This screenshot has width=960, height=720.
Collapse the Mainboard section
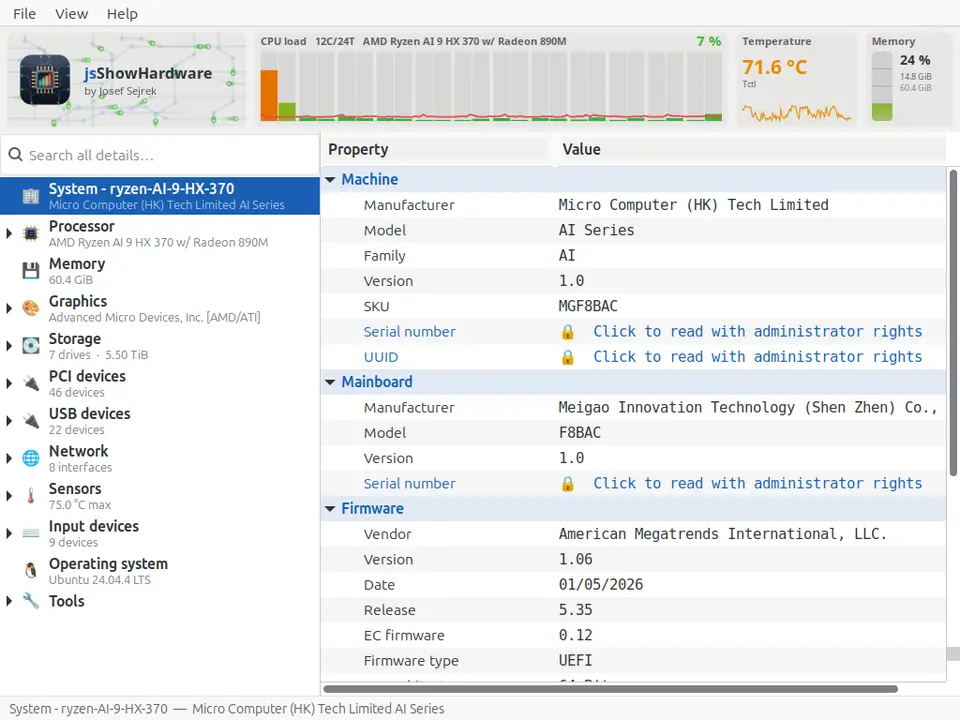click(x=330, y=382)
